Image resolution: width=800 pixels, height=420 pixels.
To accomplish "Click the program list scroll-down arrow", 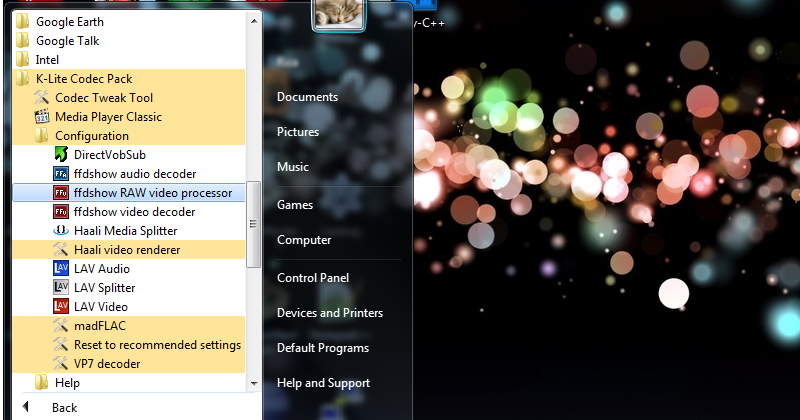I will coord(254,383).
